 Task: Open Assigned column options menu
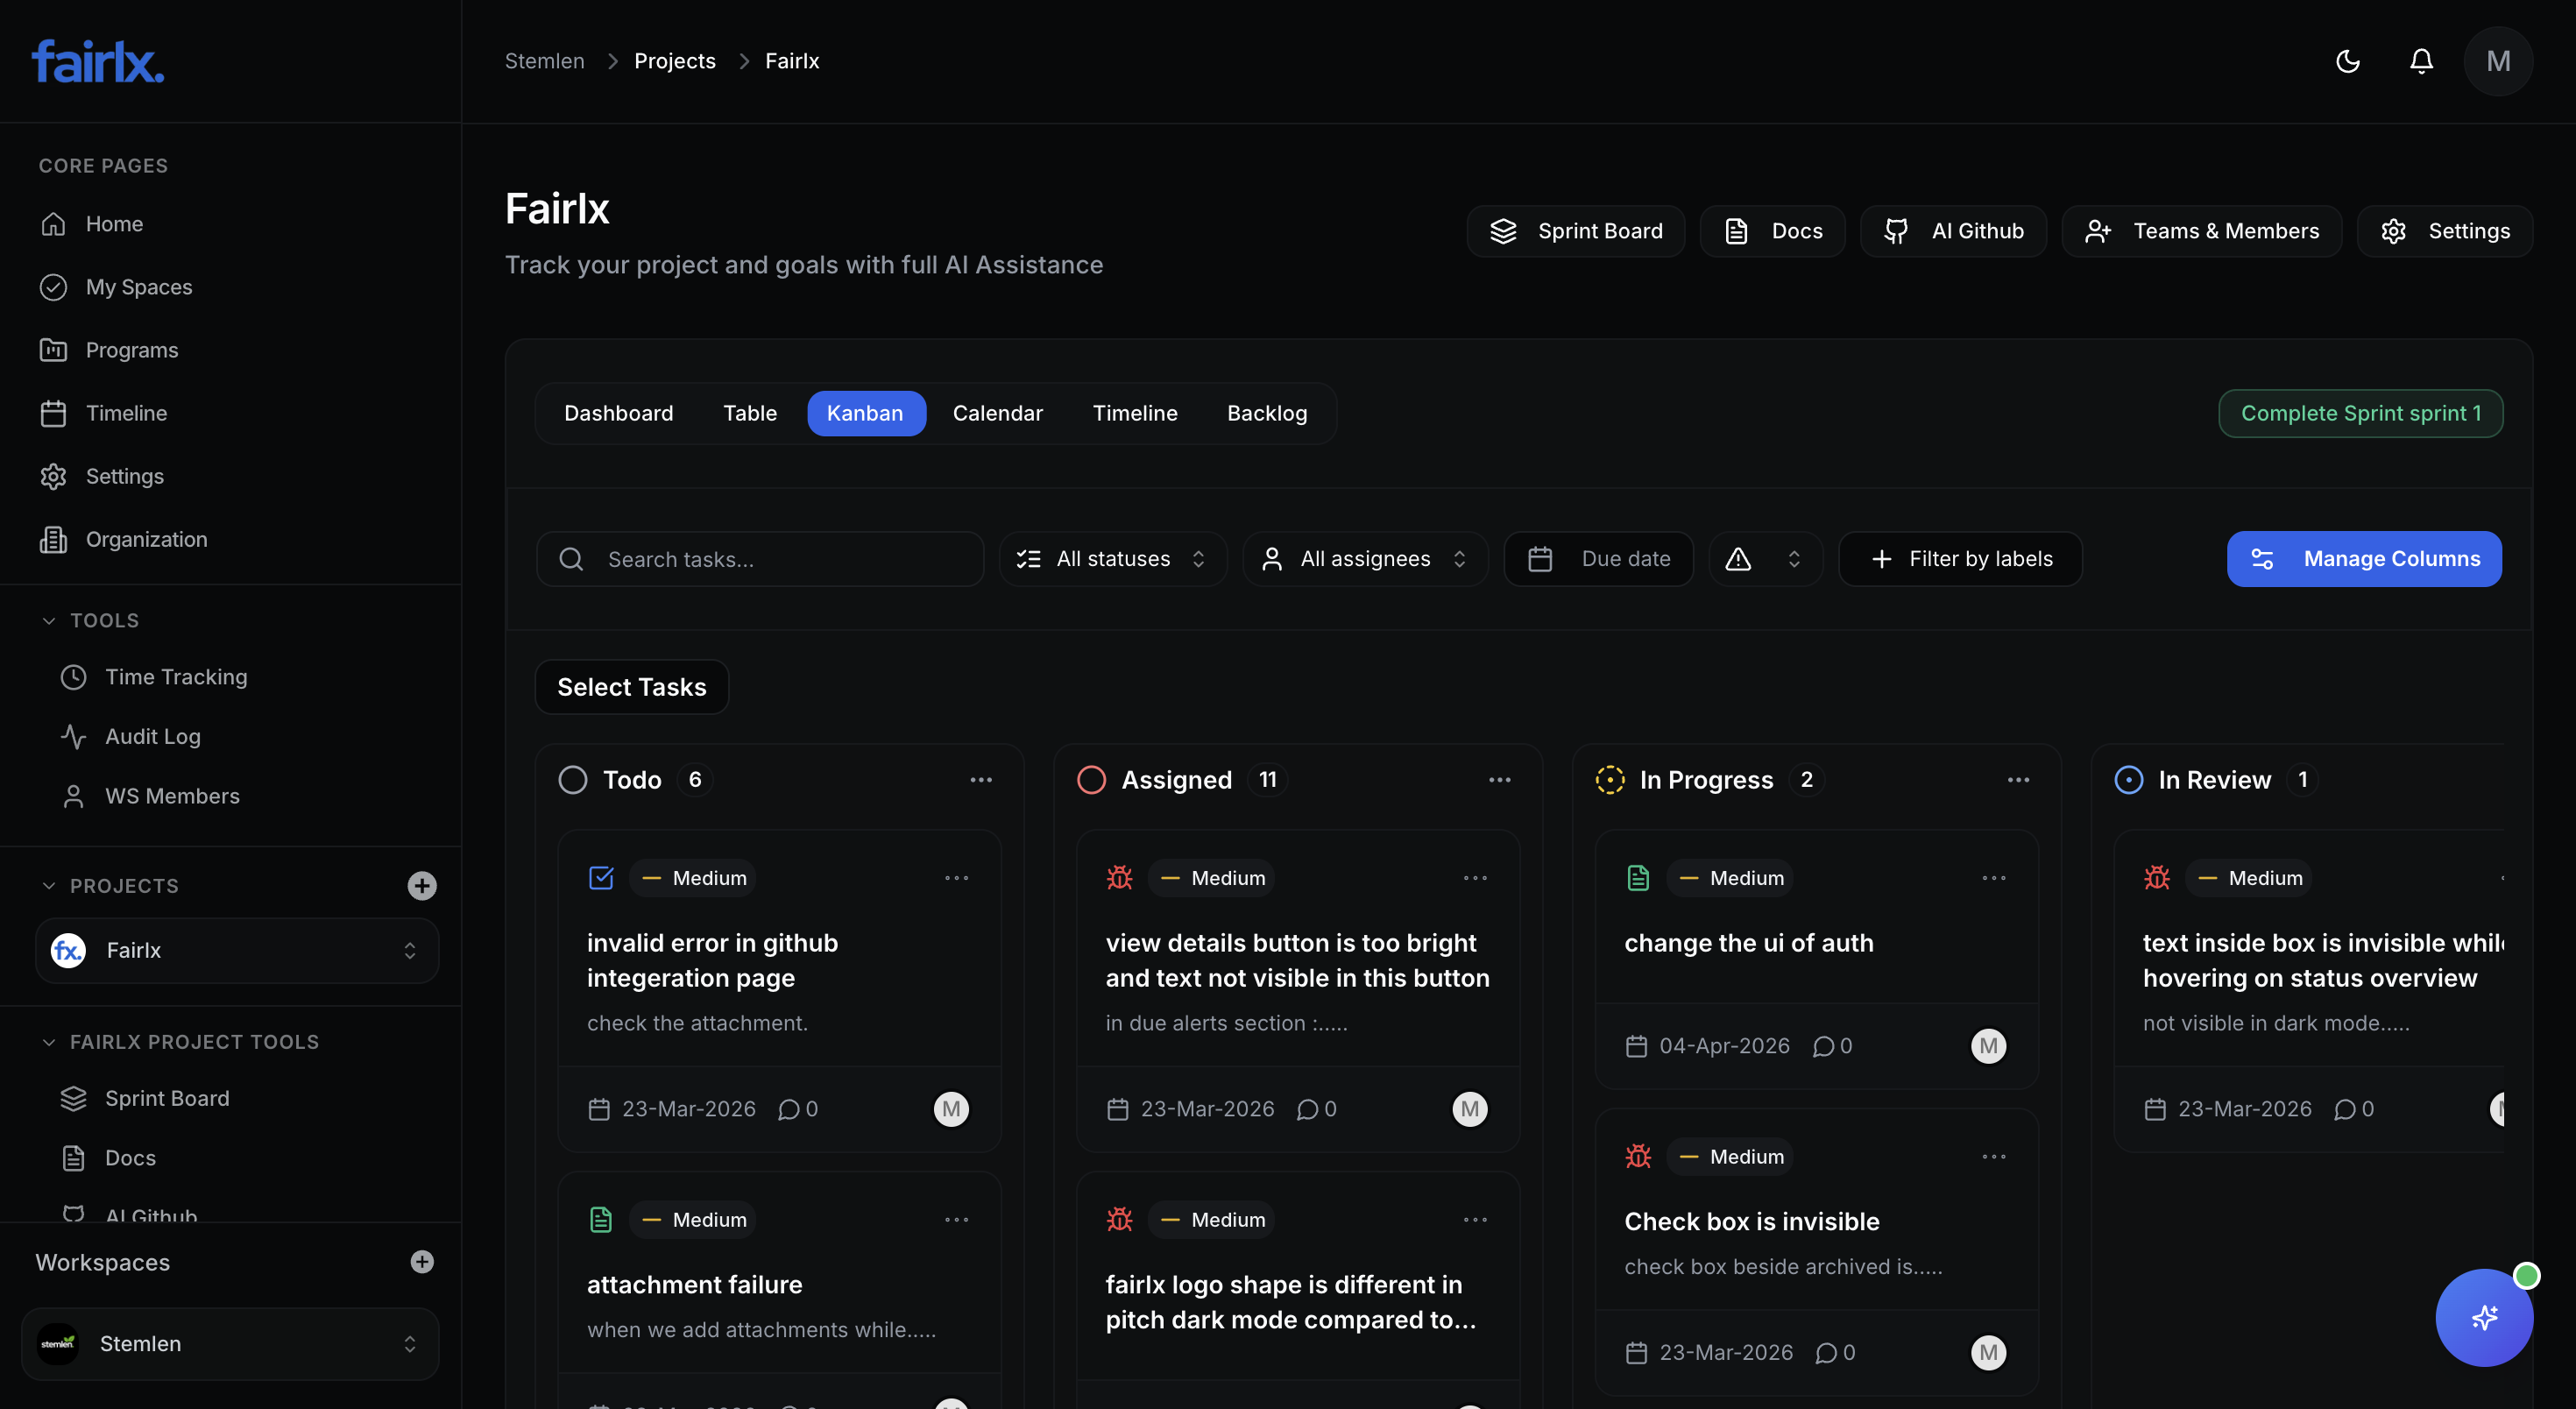point(1500,780)
